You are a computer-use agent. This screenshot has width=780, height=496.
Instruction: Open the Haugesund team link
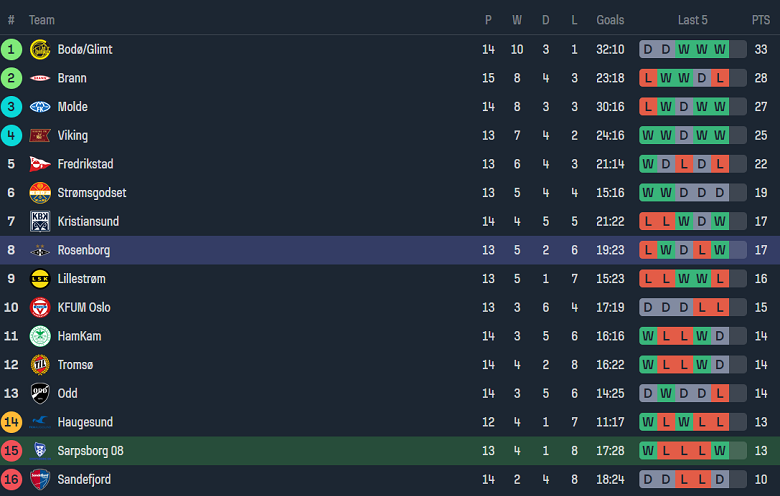click(x=86, y=422)
